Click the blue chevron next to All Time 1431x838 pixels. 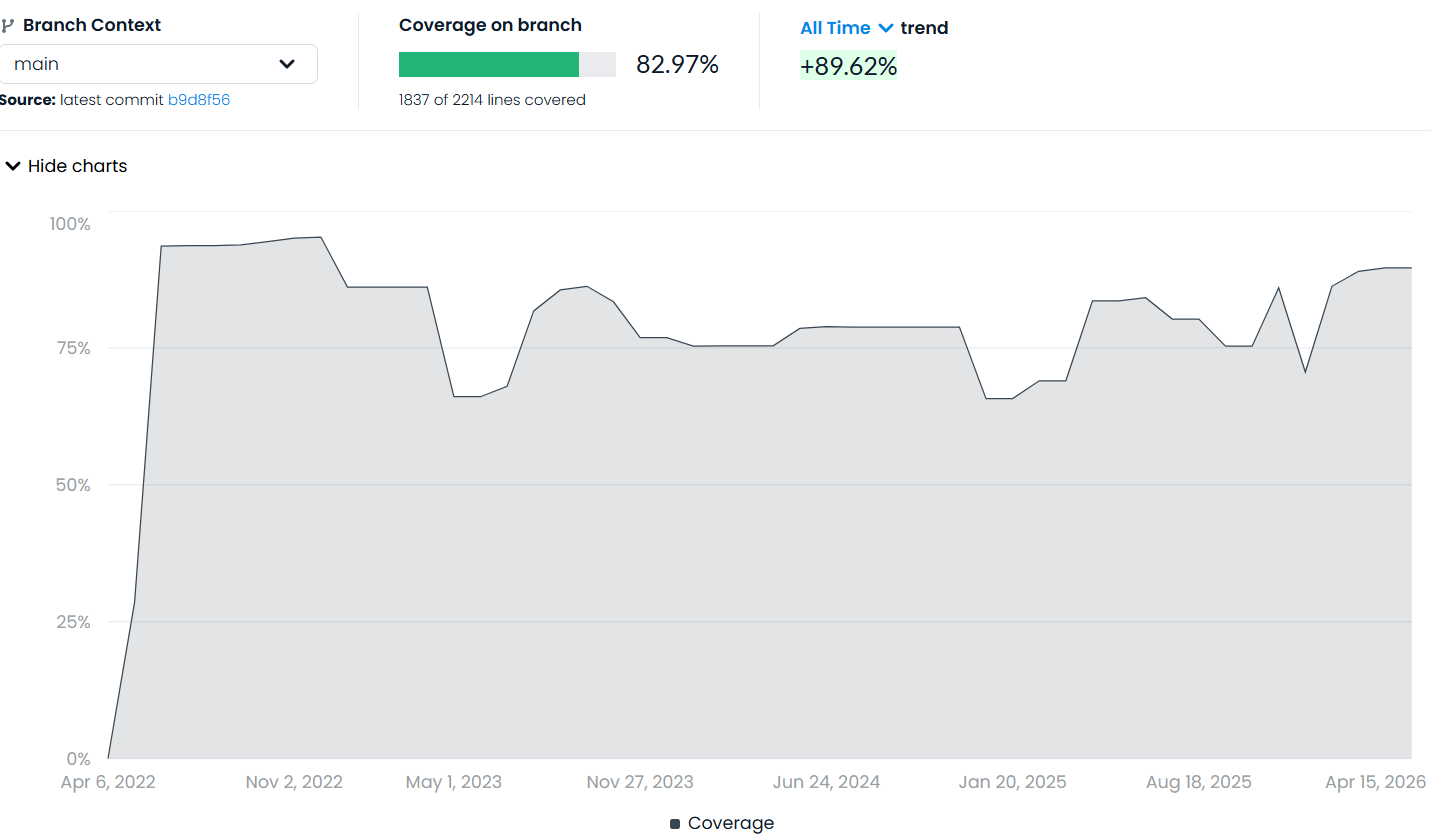click(x=885, y=28)
